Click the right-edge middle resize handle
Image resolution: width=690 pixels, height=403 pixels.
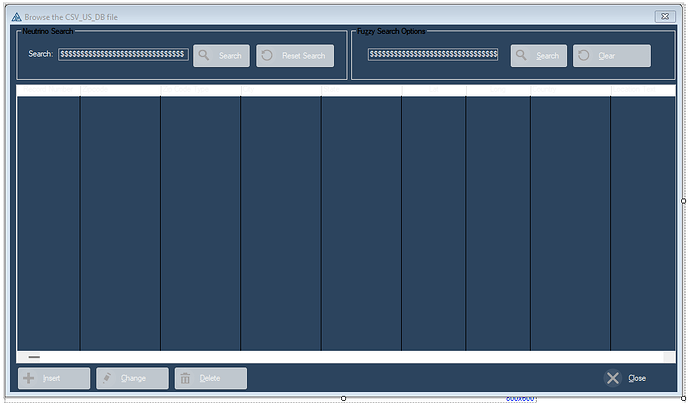[x=684, y=200]
